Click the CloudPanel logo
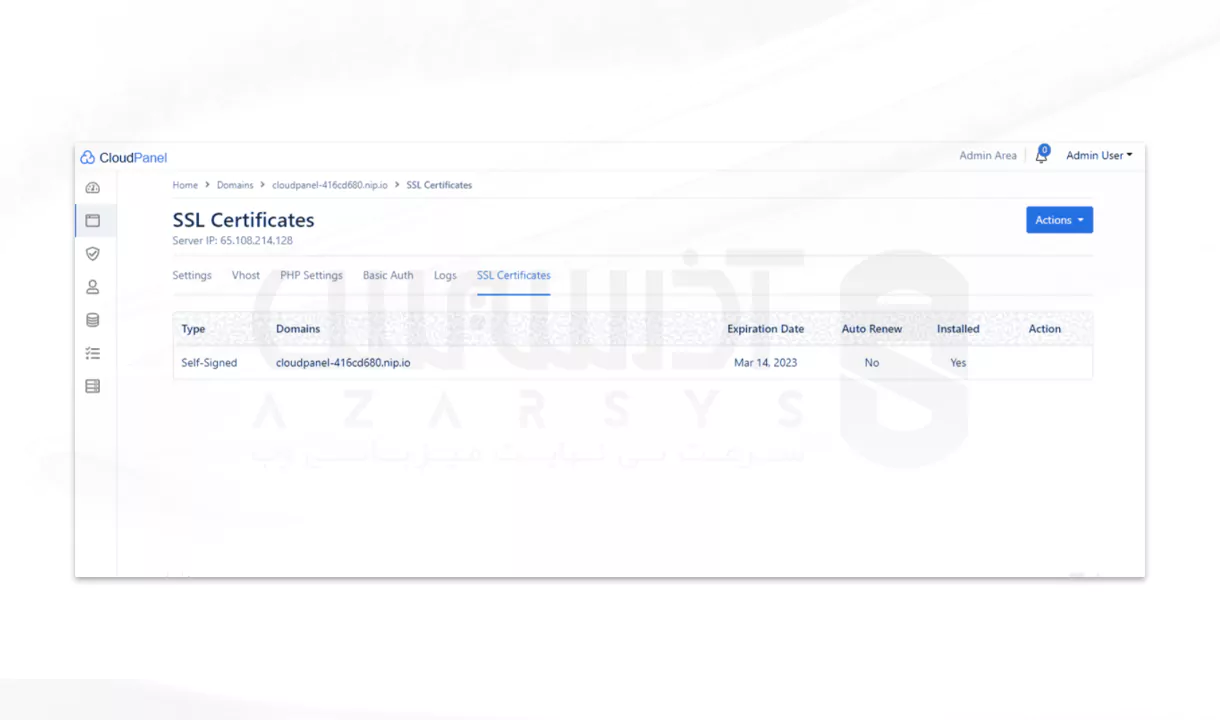1220x720 pixels. [123, 157]
